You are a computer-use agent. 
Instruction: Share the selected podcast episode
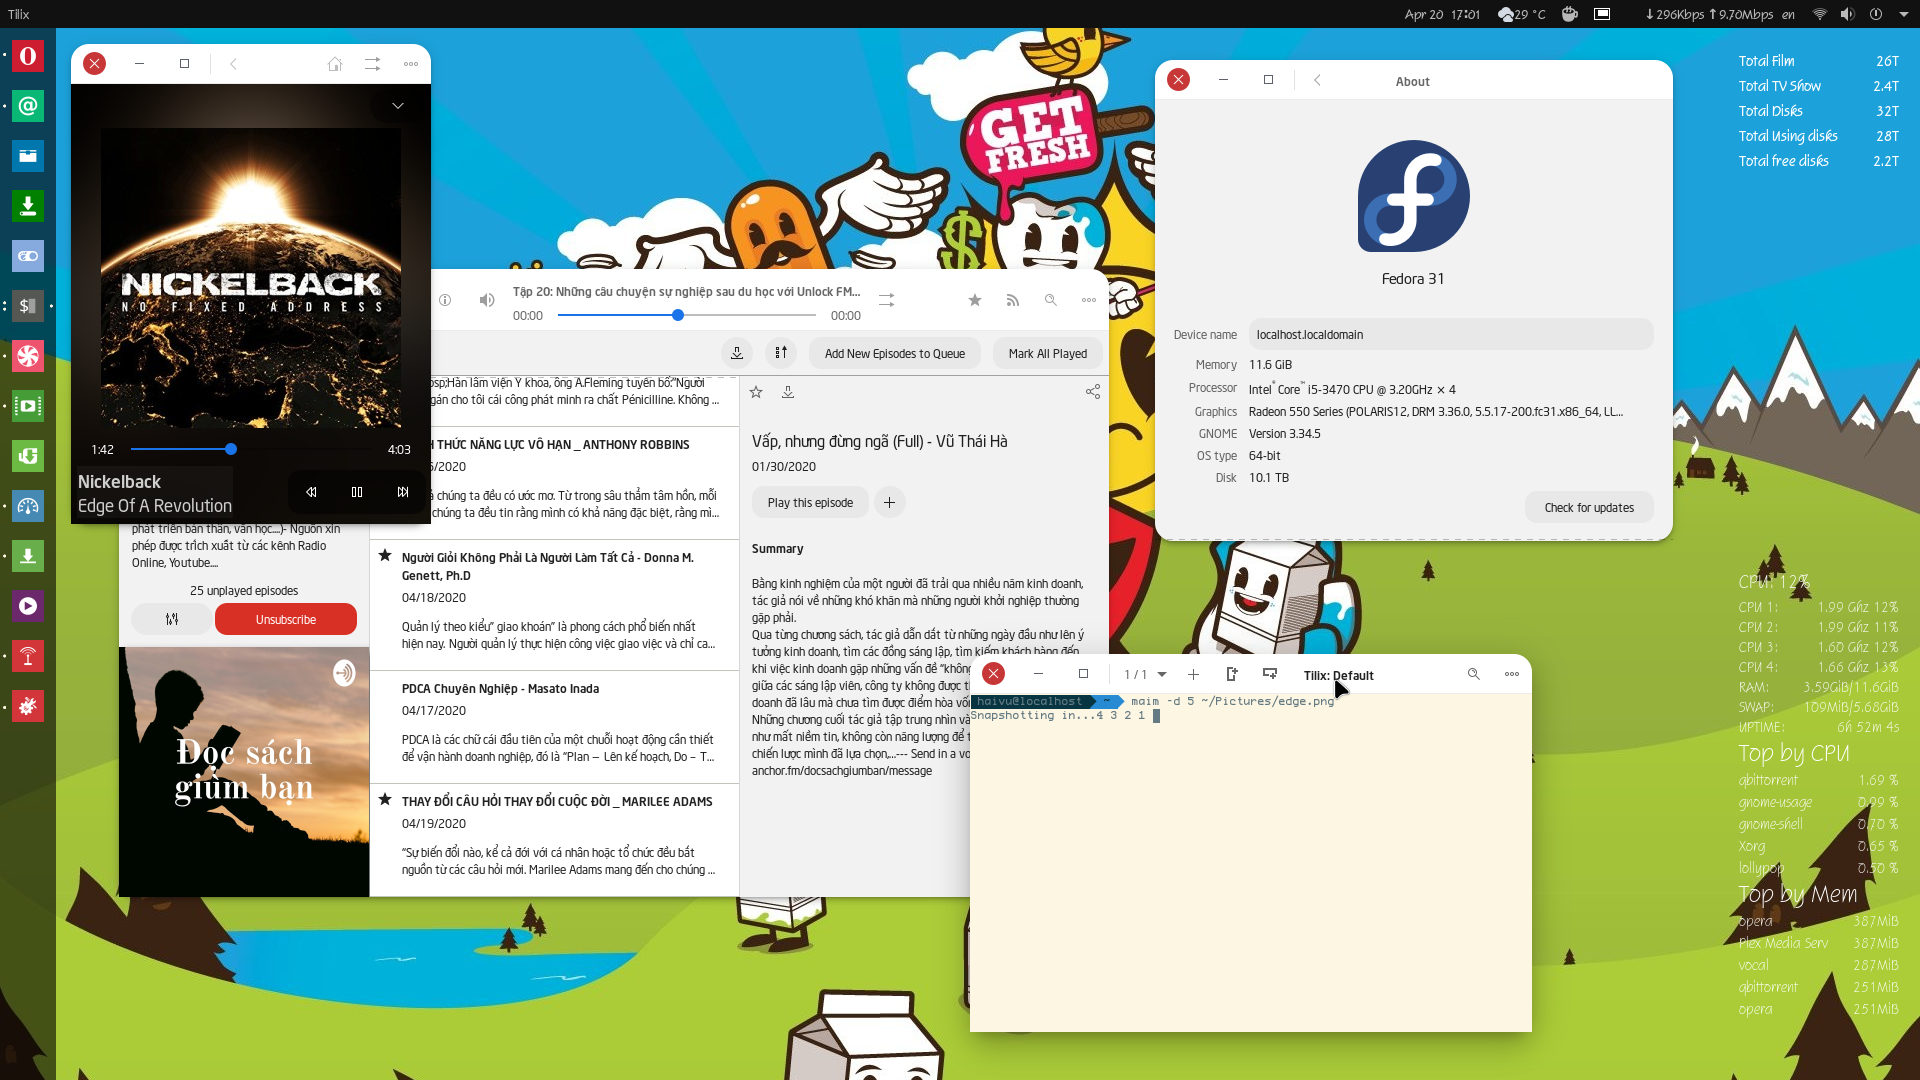pos(1093,392)
